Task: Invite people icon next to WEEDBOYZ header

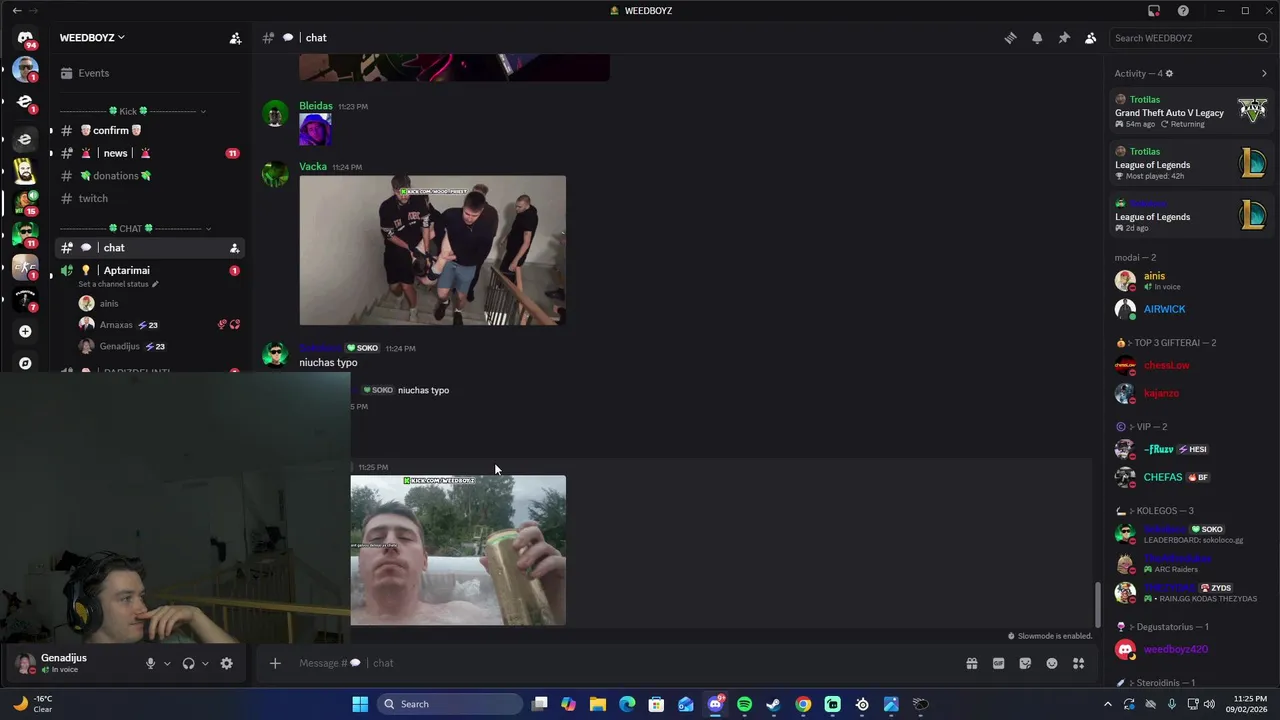Action: pos(235,38)
